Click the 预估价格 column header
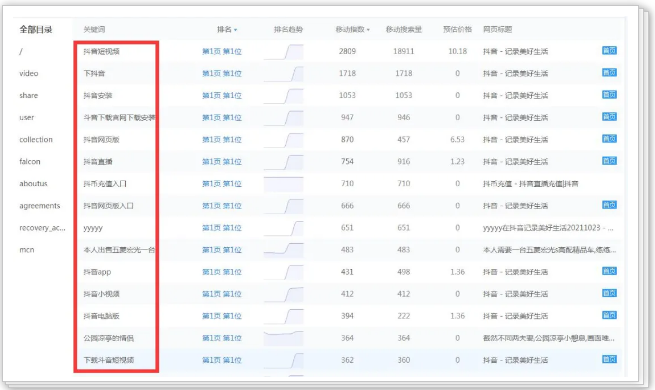655x390 pixels. (457, 29)
